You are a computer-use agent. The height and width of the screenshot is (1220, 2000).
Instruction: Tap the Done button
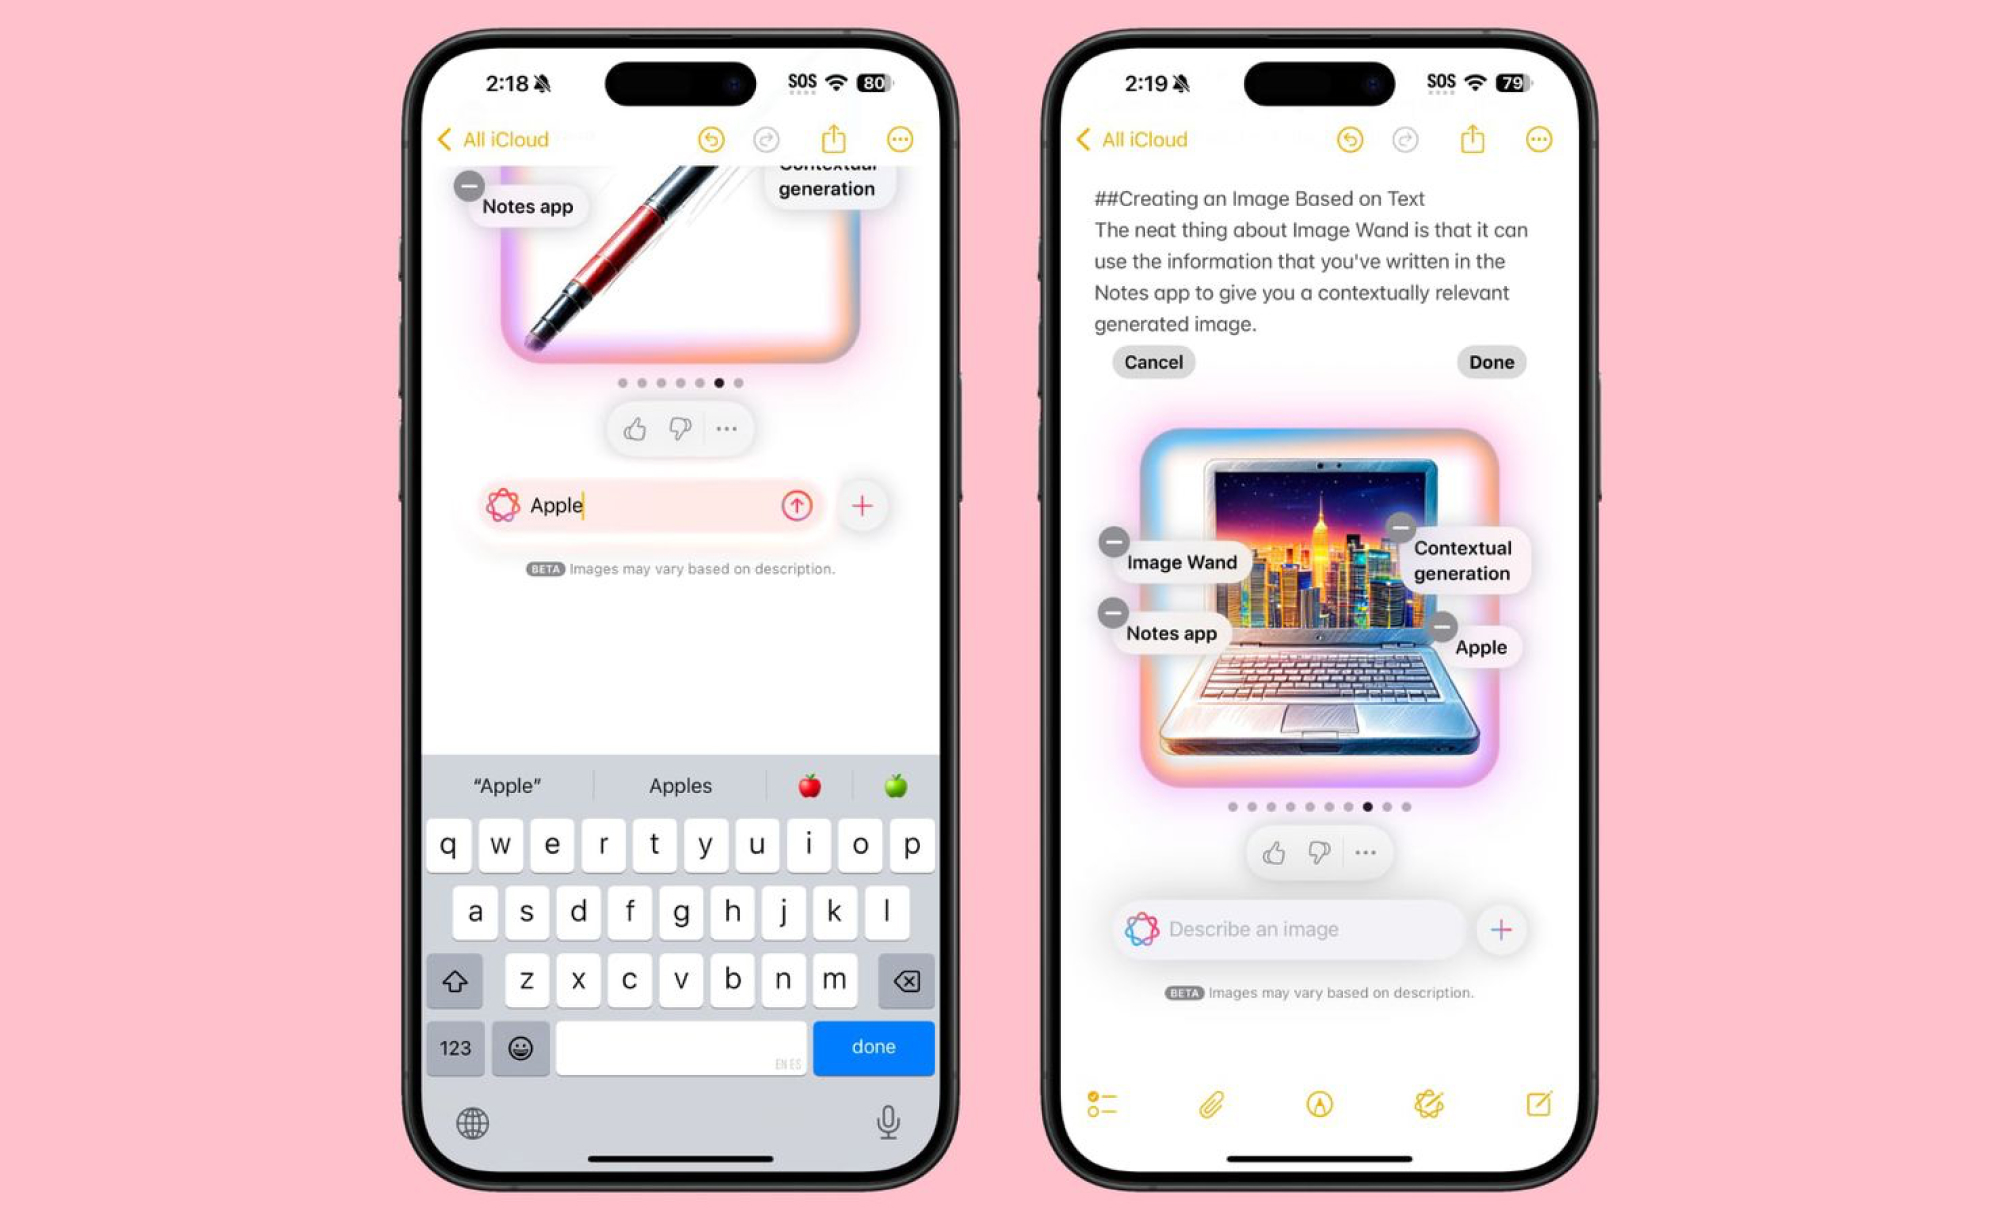tap(1490, 361)
